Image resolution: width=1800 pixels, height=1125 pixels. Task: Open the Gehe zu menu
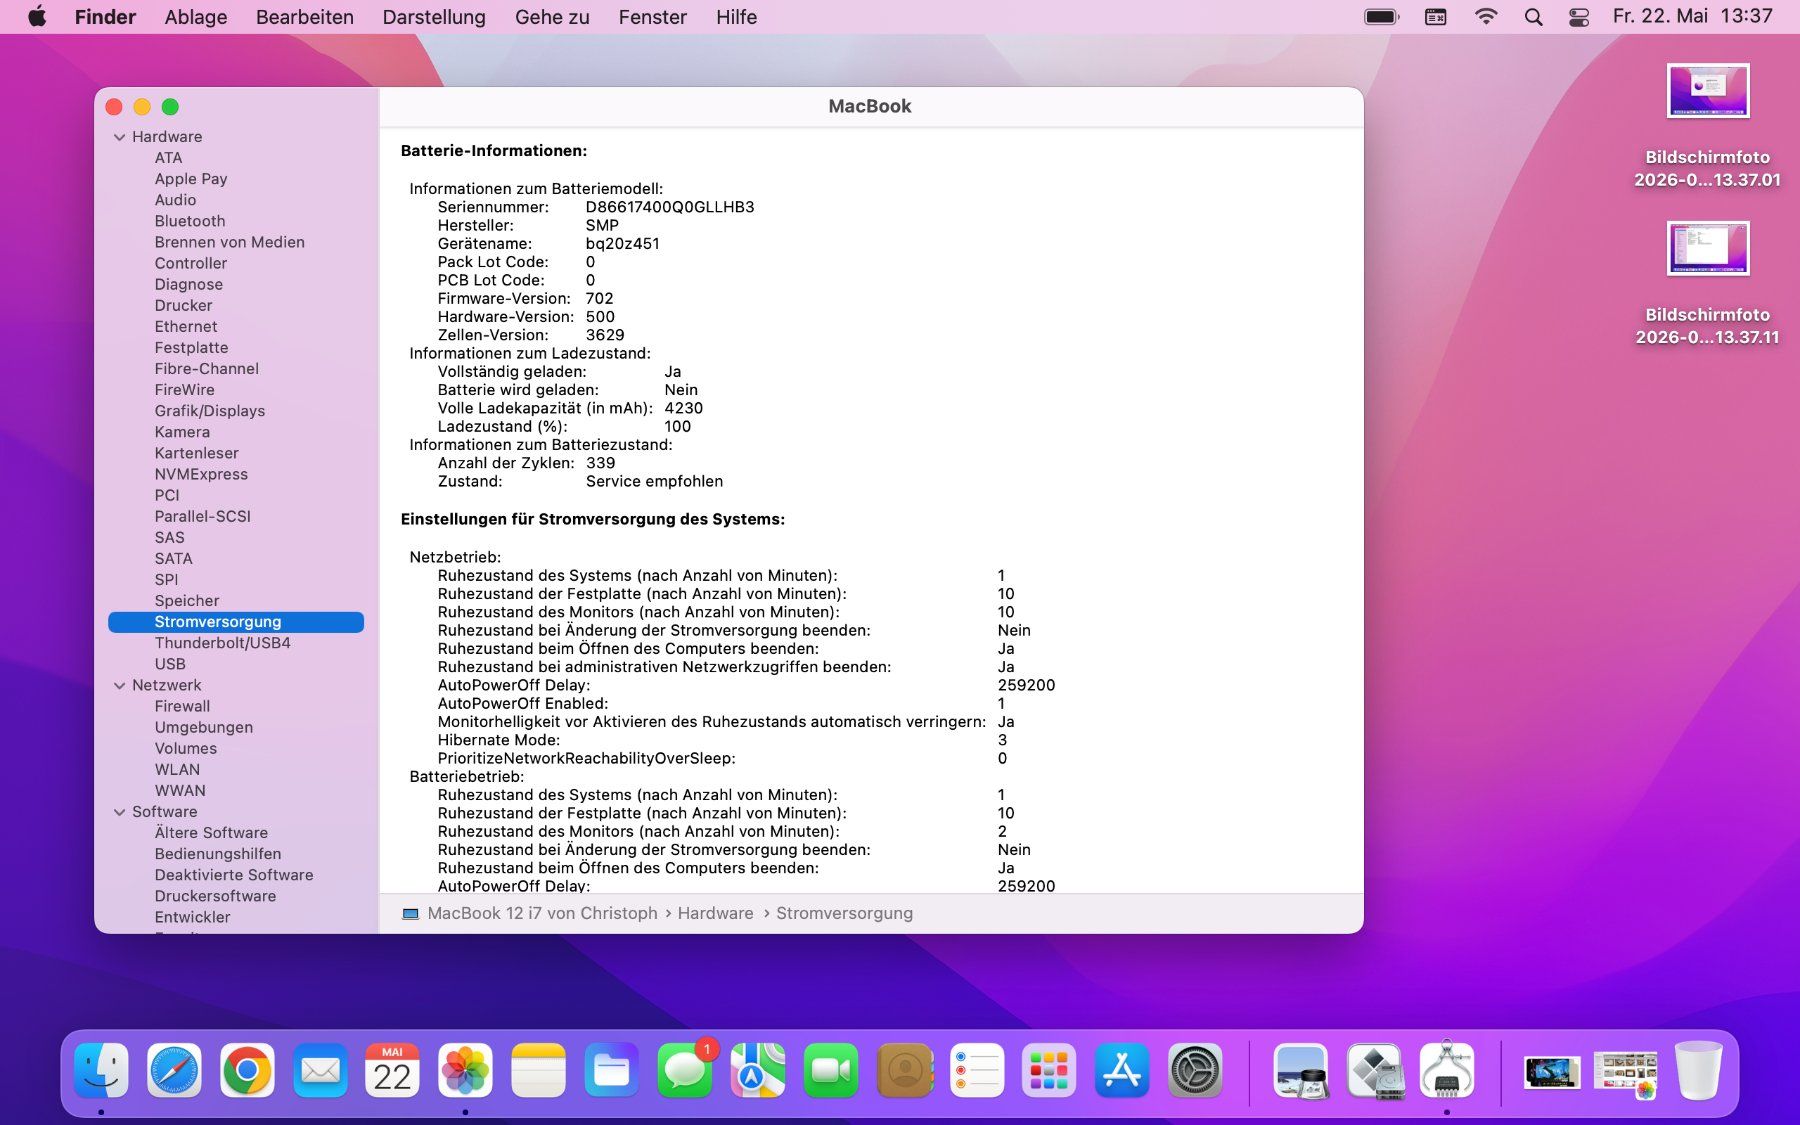pyautogui.click(x=552, y=17)
